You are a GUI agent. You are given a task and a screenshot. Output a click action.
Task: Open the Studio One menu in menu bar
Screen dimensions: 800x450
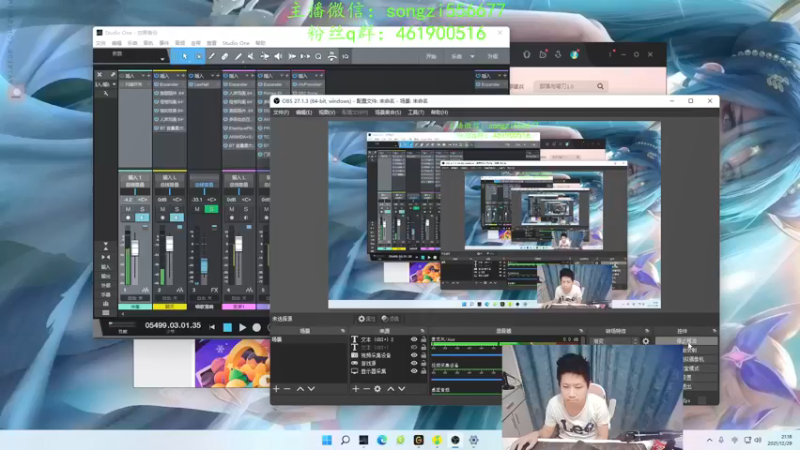236,43
